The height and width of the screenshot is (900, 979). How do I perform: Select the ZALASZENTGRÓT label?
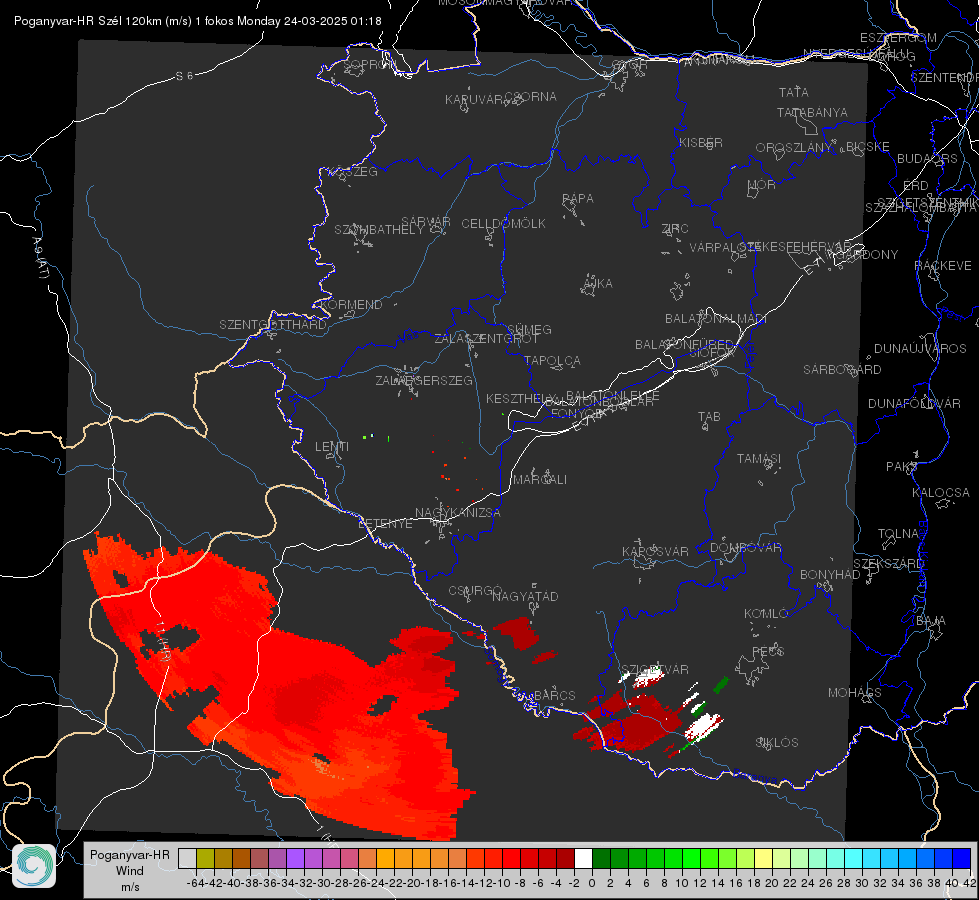coord(486,339)
